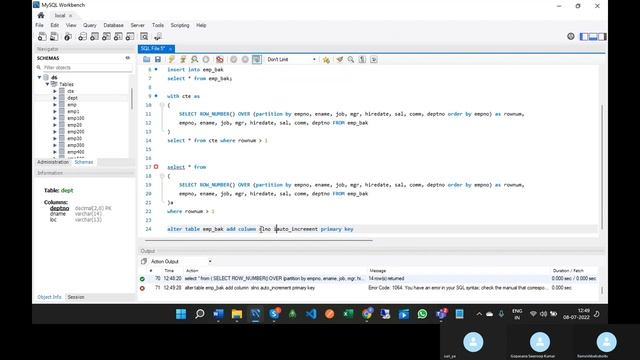Open the File menu
The image size is (640, 360).
pos(39,25)
